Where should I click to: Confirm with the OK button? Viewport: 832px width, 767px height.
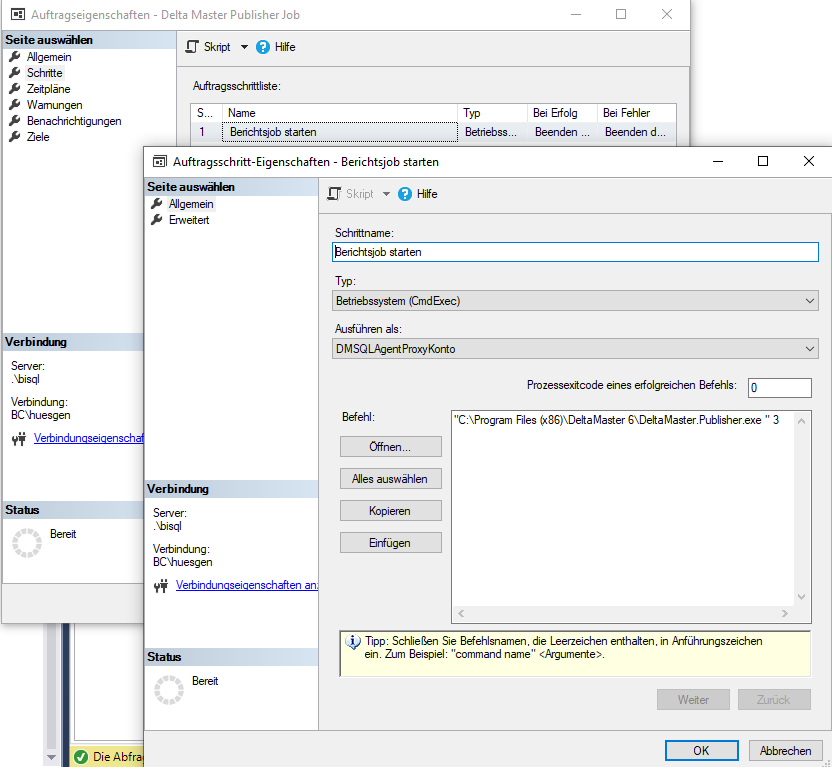coord(701,751)
